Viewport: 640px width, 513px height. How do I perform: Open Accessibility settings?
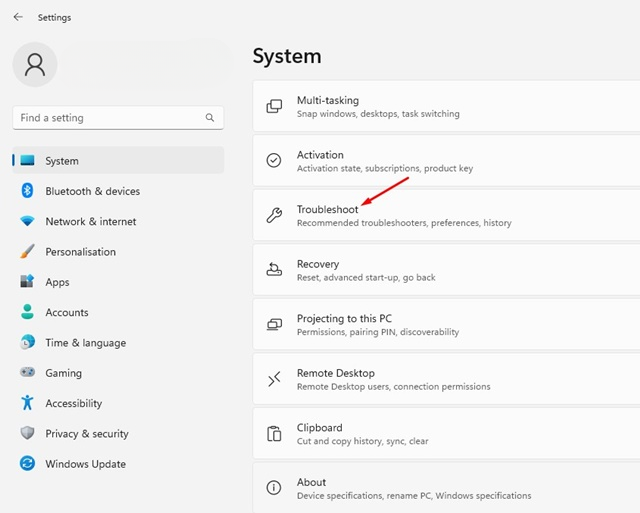pos(118,403)
